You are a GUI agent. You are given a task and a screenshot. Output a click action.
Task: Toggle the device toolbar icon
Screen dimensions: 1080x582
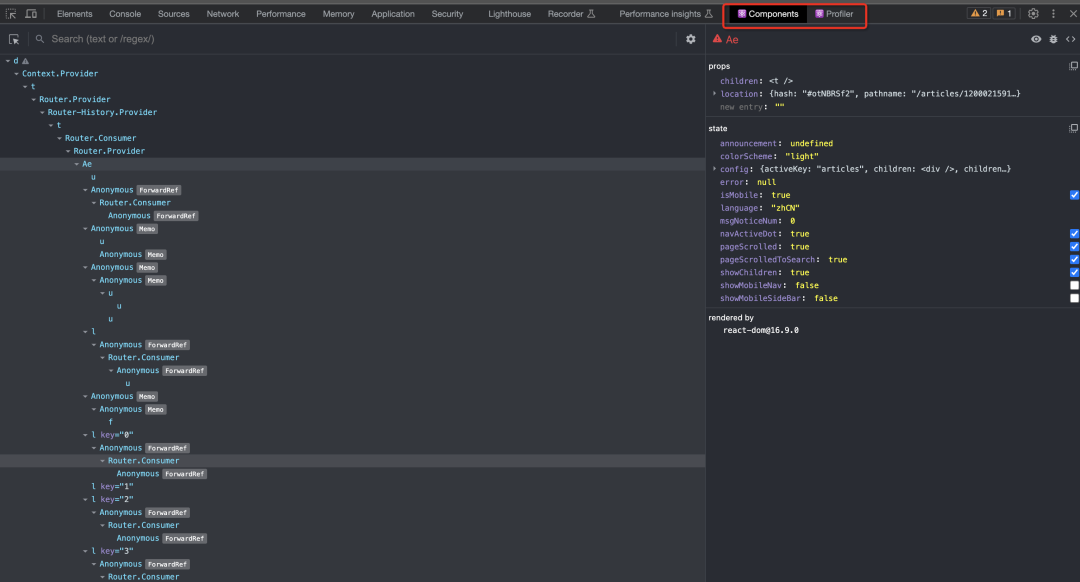31,14
